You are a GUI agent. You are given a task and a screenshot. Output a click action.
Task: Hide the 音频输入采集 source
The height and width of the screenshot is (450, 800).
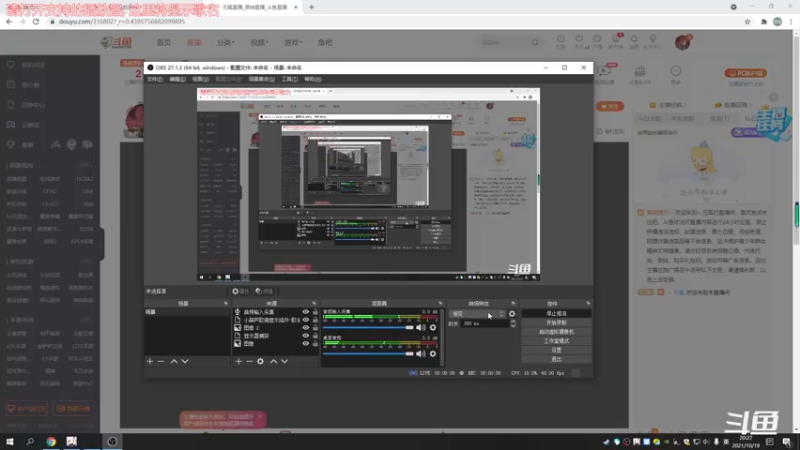click(x=306, y=312)
